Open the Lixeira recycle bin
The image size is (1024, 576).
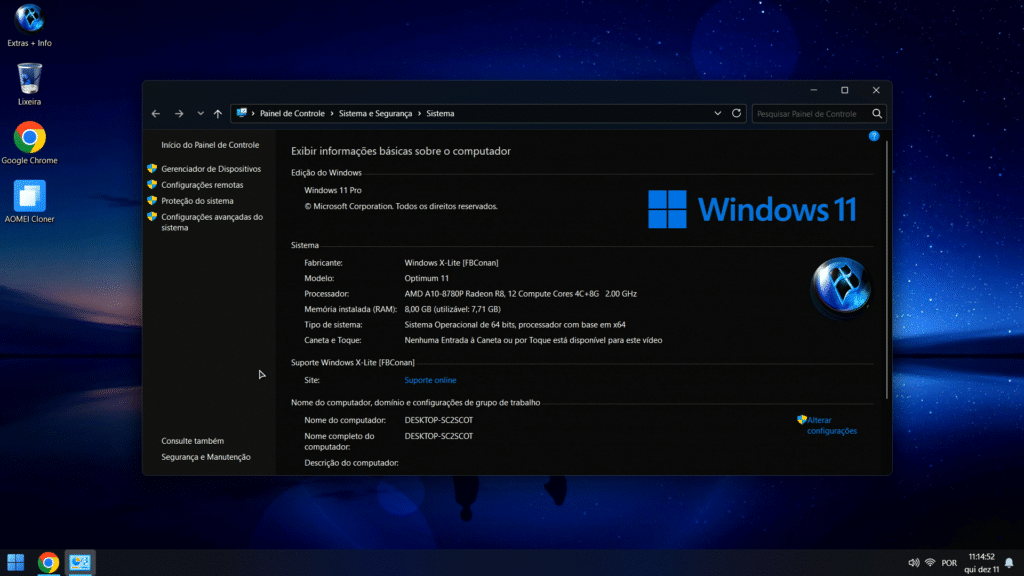29,78
